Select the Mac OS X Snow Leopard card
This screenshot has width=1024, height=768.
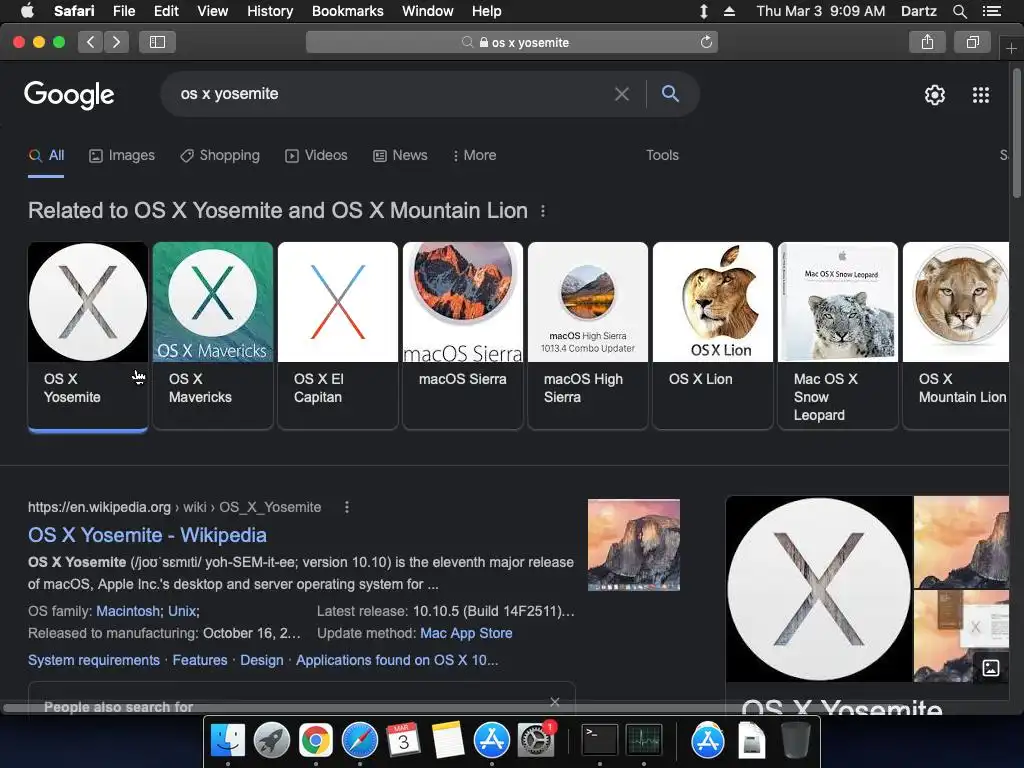(x=838, y=336)
